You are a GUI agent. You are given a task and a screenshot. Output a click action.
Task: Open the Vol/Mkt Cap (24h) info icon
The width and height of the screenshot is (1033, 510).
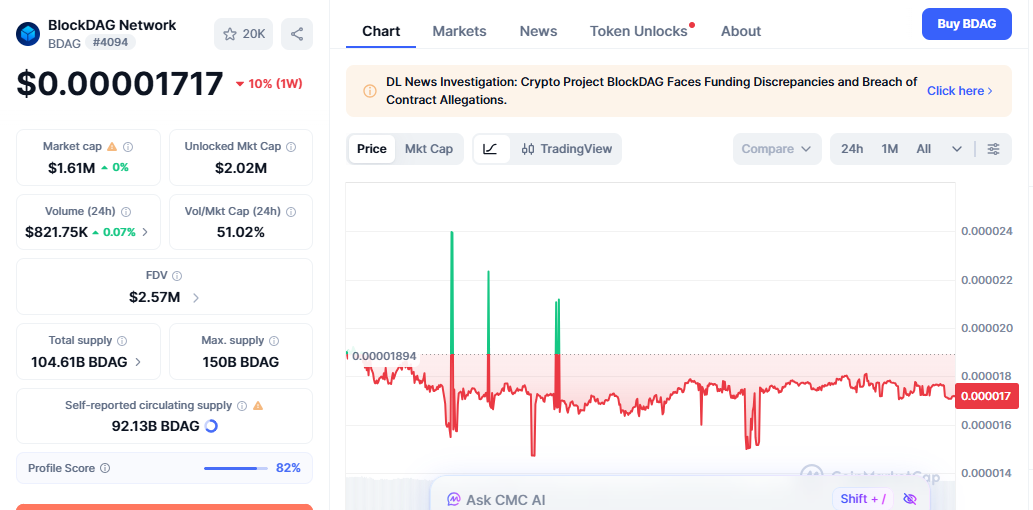coord(291,212)
